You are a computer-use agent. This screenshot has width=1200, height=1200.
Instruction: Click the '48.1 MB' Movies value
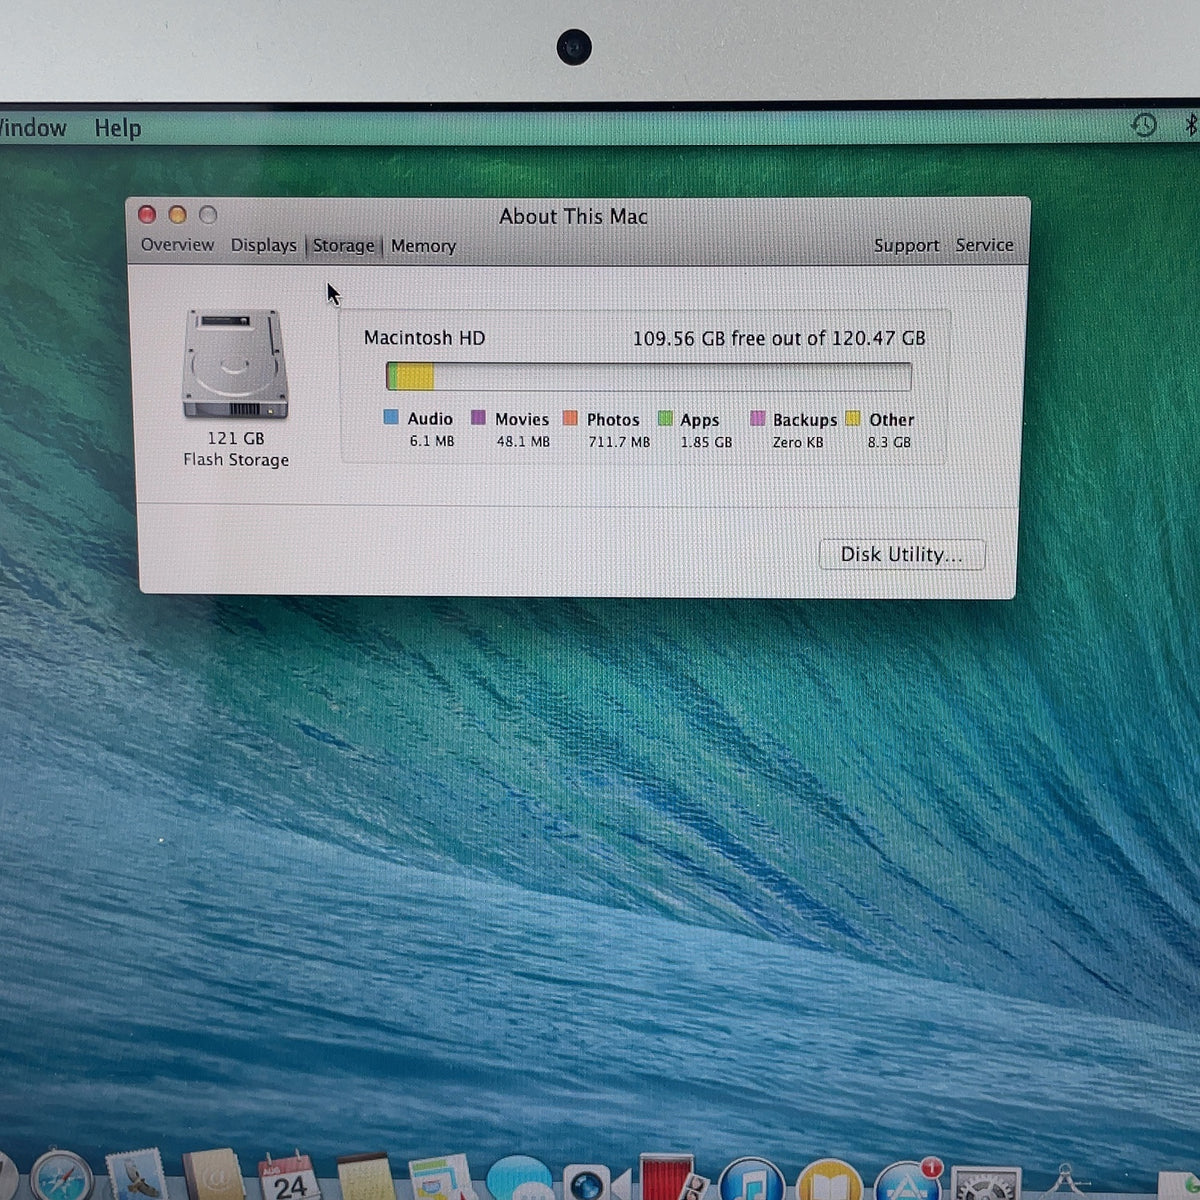[523, 441]
